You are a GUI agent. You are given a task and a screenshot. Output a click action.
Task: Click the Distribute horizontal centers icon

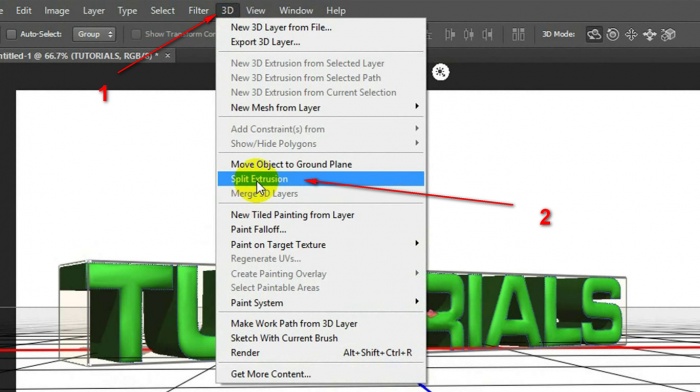[468, 34]
